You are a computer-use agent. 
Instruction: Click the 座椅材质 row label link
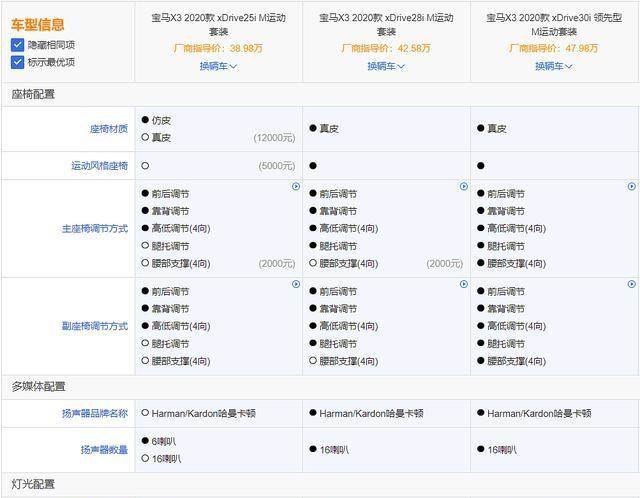109,129
